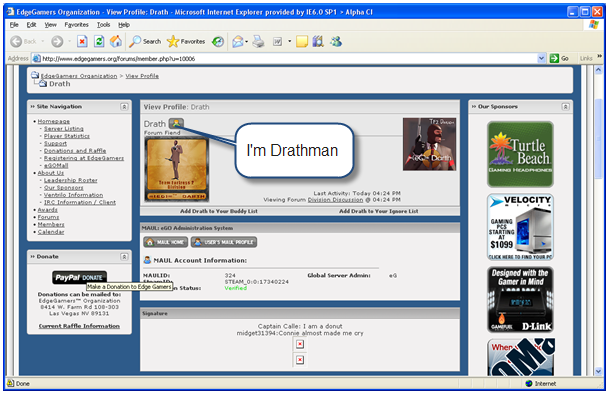Viewport: 609px width, 393px height.
Task: Click the online status icon beside Drath
Action: 176,123
